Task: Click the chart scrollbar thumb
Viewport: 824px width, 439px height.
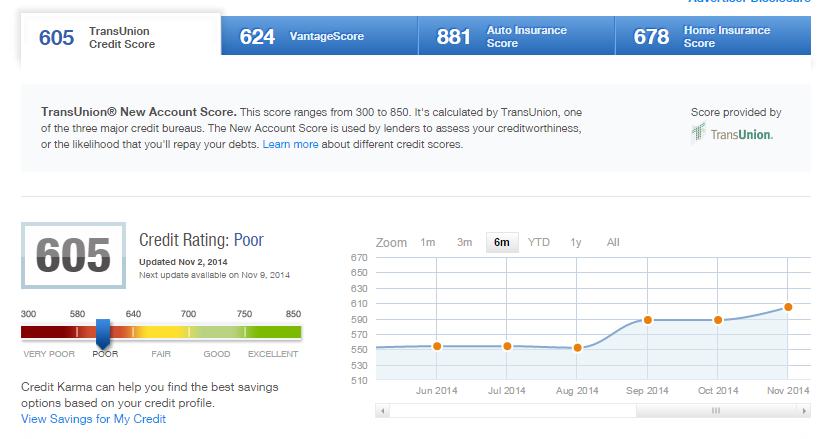Action: tap(716, 411)
